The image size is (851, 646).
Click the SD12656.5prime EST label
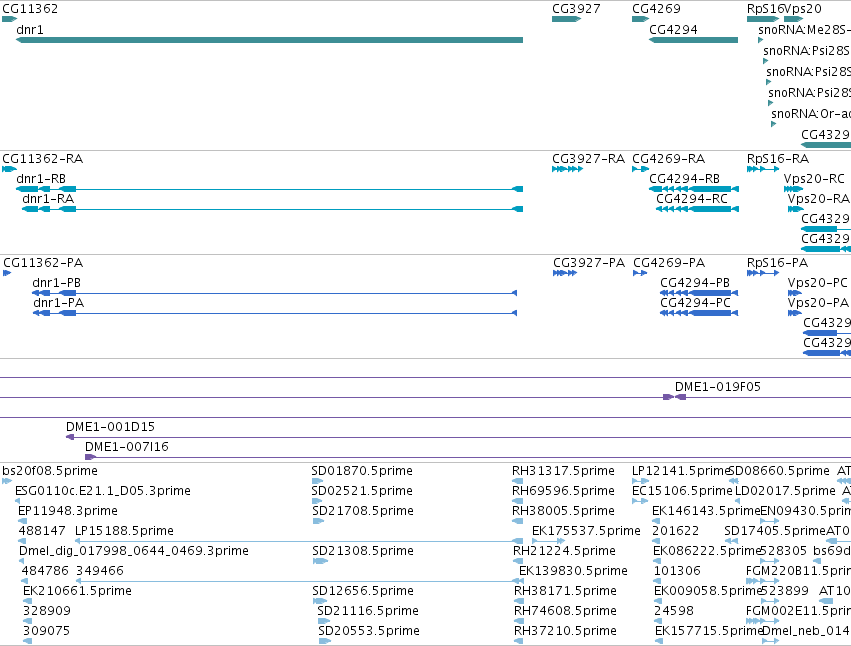click(363, 591)
